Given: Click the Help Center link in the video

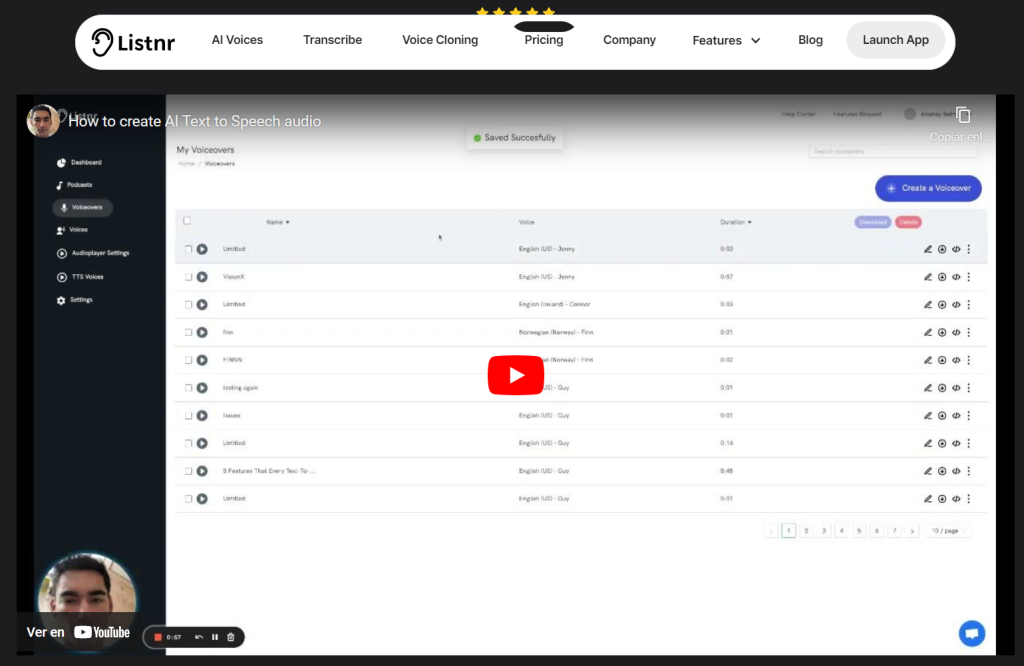Looking at the screenshot, I should point(798,114).
